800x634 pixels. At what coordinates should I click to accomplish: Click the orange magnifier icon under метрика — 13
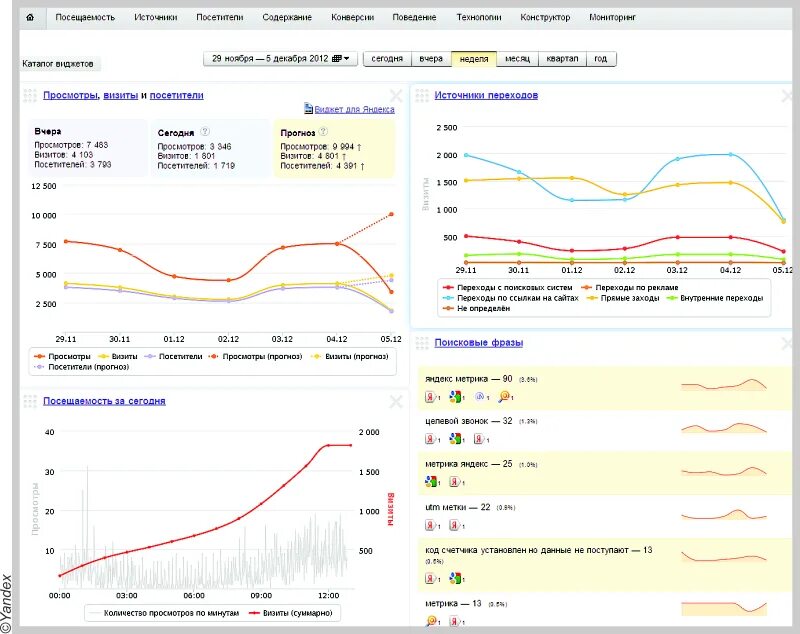click(431, 621)
